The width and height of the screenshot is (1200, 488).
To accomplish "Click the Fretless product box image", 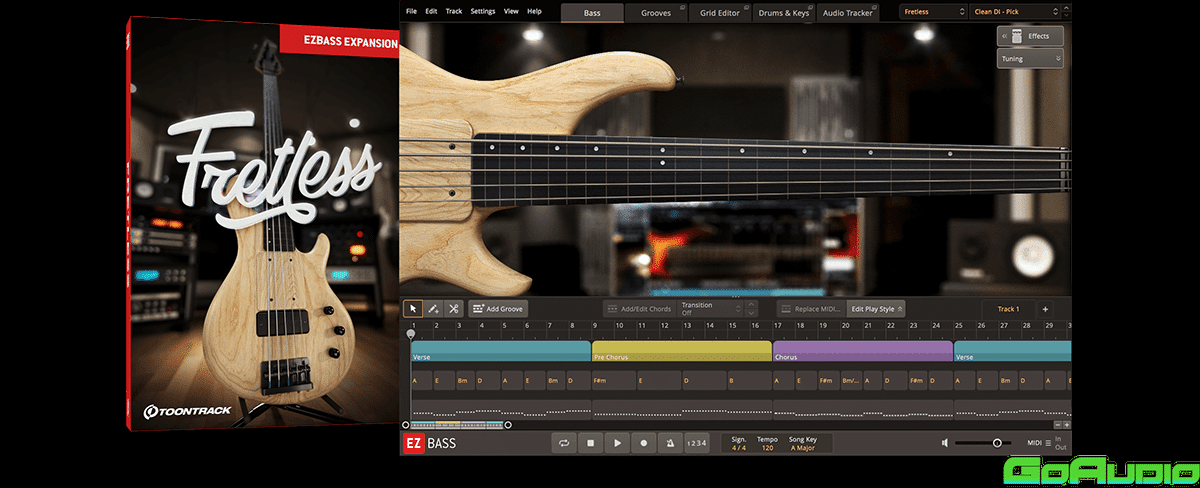I will [264, 225].
